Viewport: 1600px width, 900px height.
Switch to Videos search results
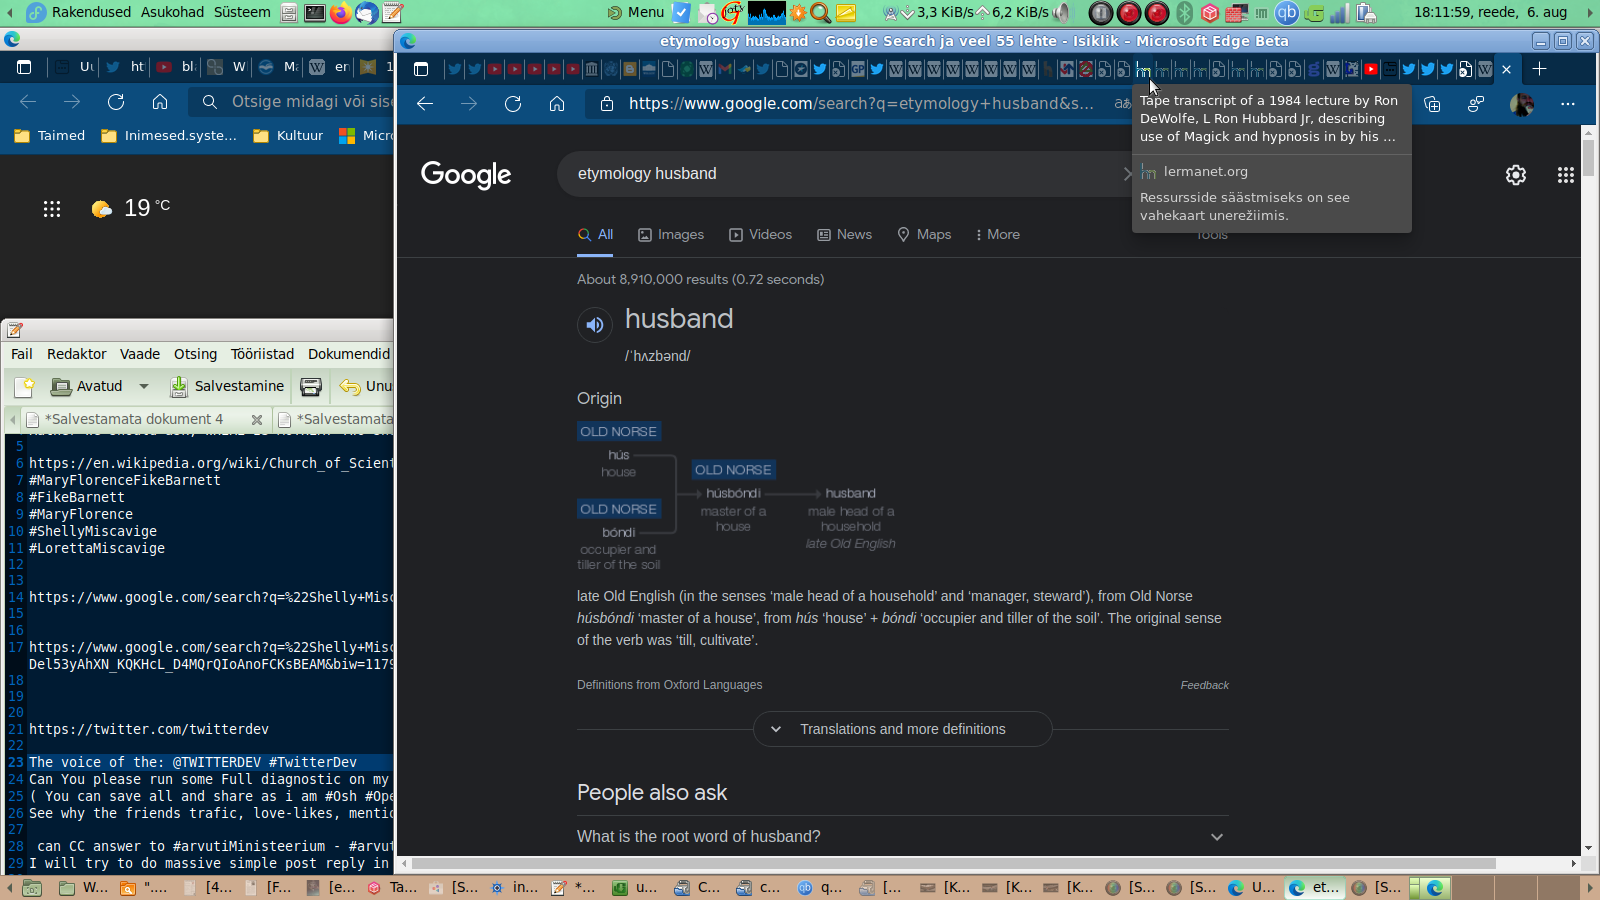tap(761, 235)
